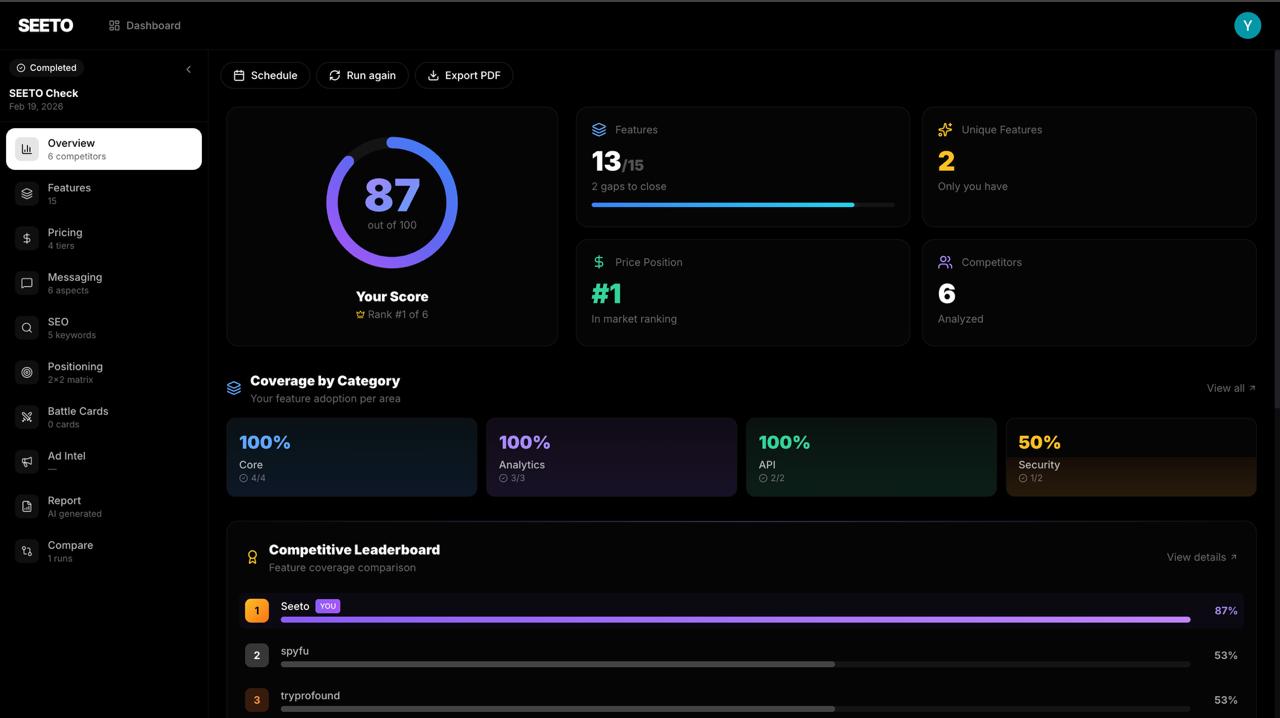Open leaderboard View details link
Viewport: 1280px width, 718px height.
(x=1201, y=557)
